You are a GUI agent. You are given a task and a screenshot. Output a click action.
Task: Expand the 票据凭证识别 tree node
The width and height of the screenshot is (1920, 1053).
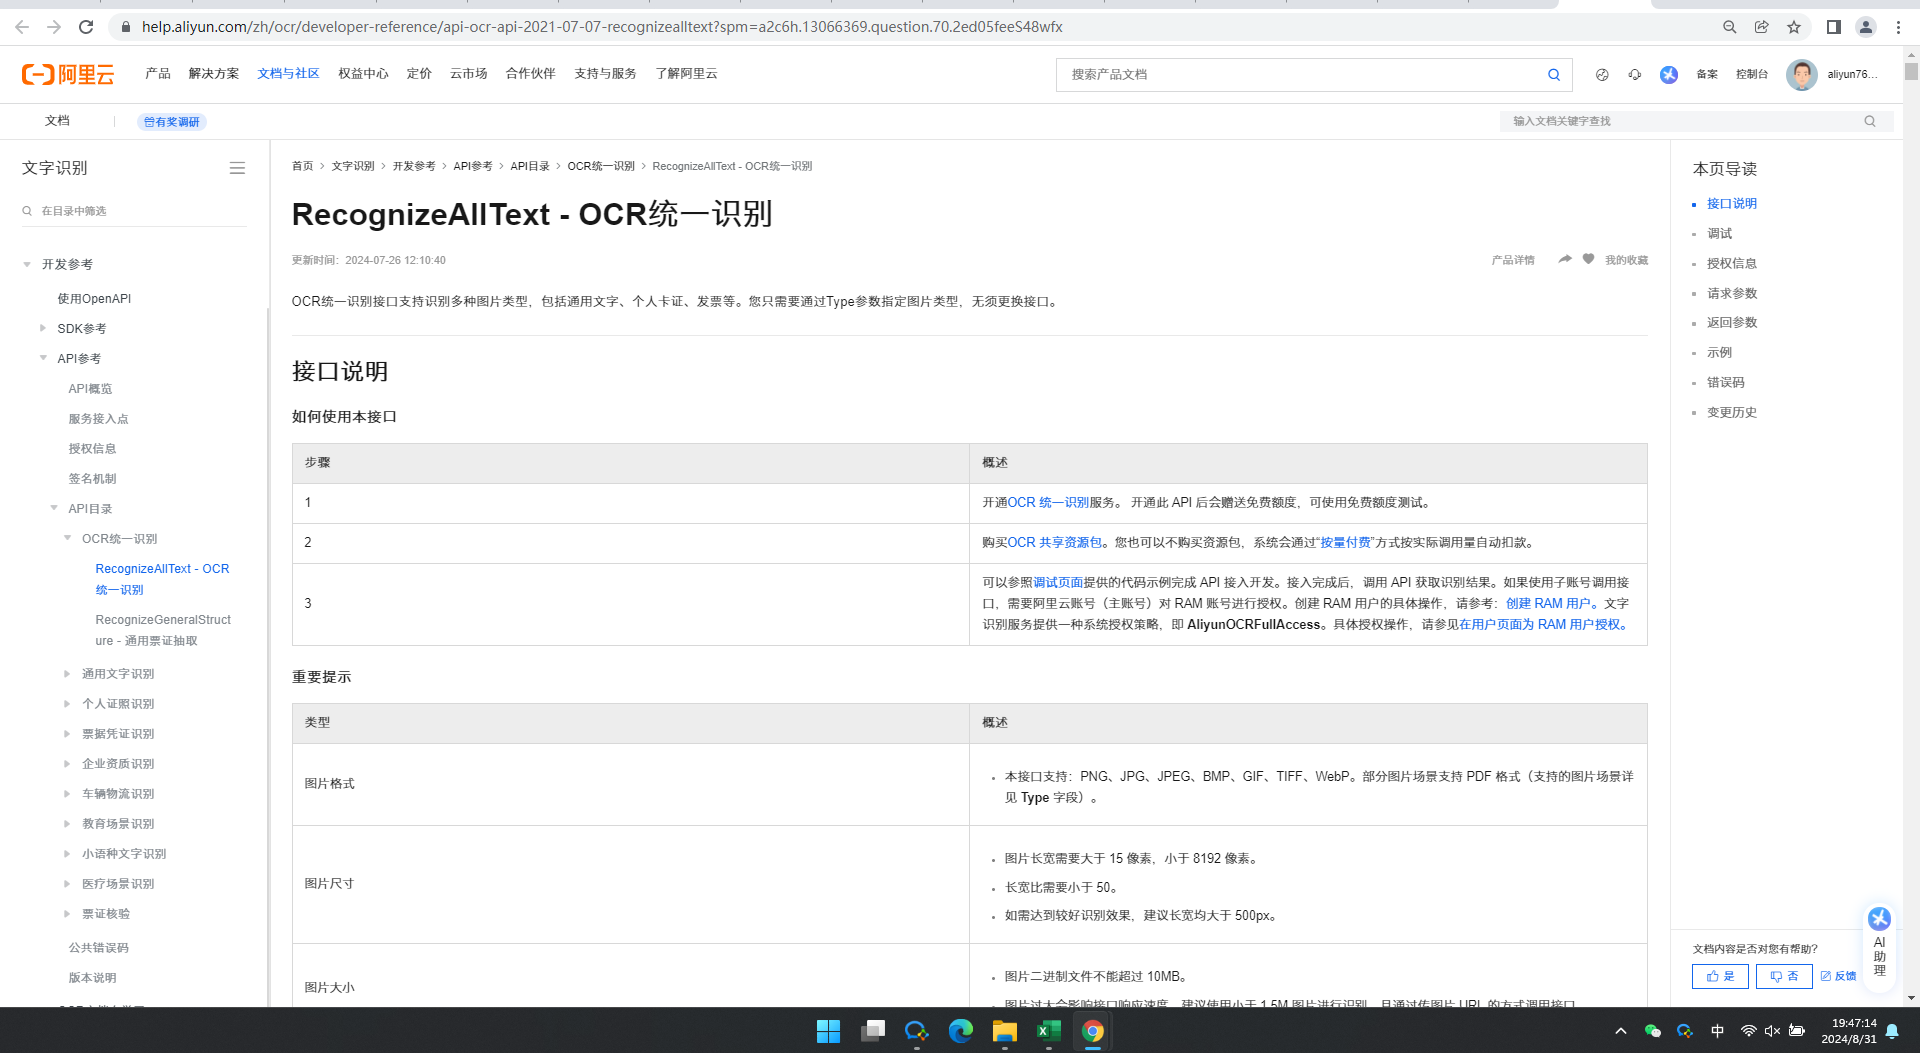(x=68, y=734)
